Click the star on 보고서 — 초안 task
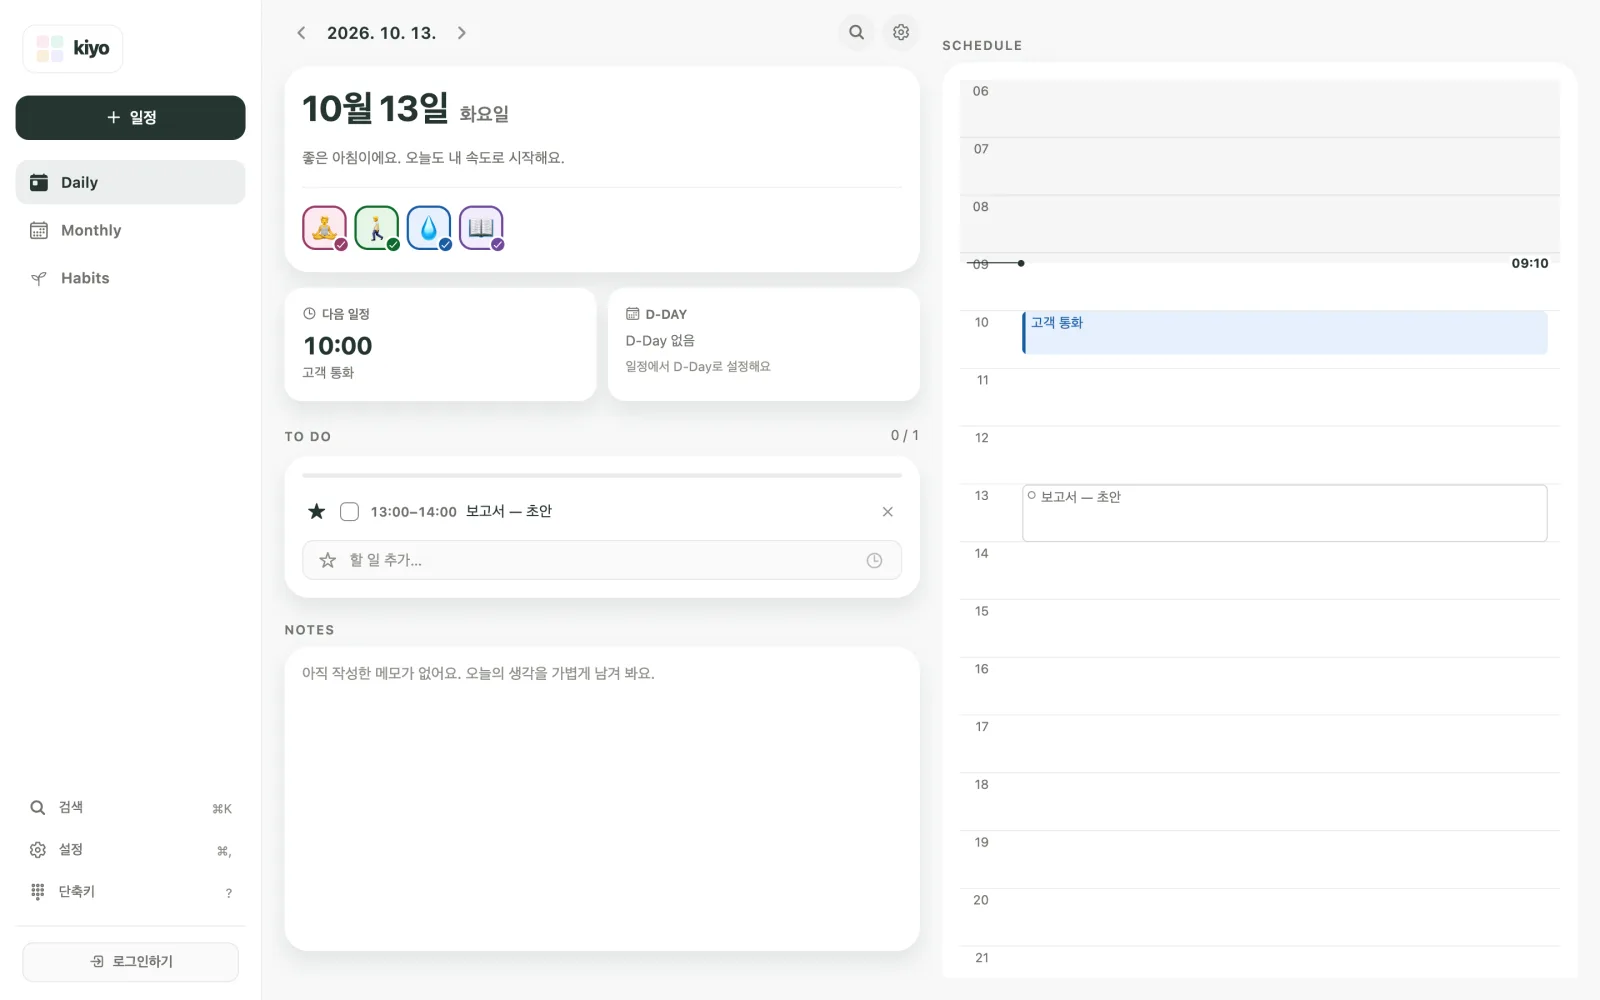The image size is (1600, 1000). coord(317,511)
